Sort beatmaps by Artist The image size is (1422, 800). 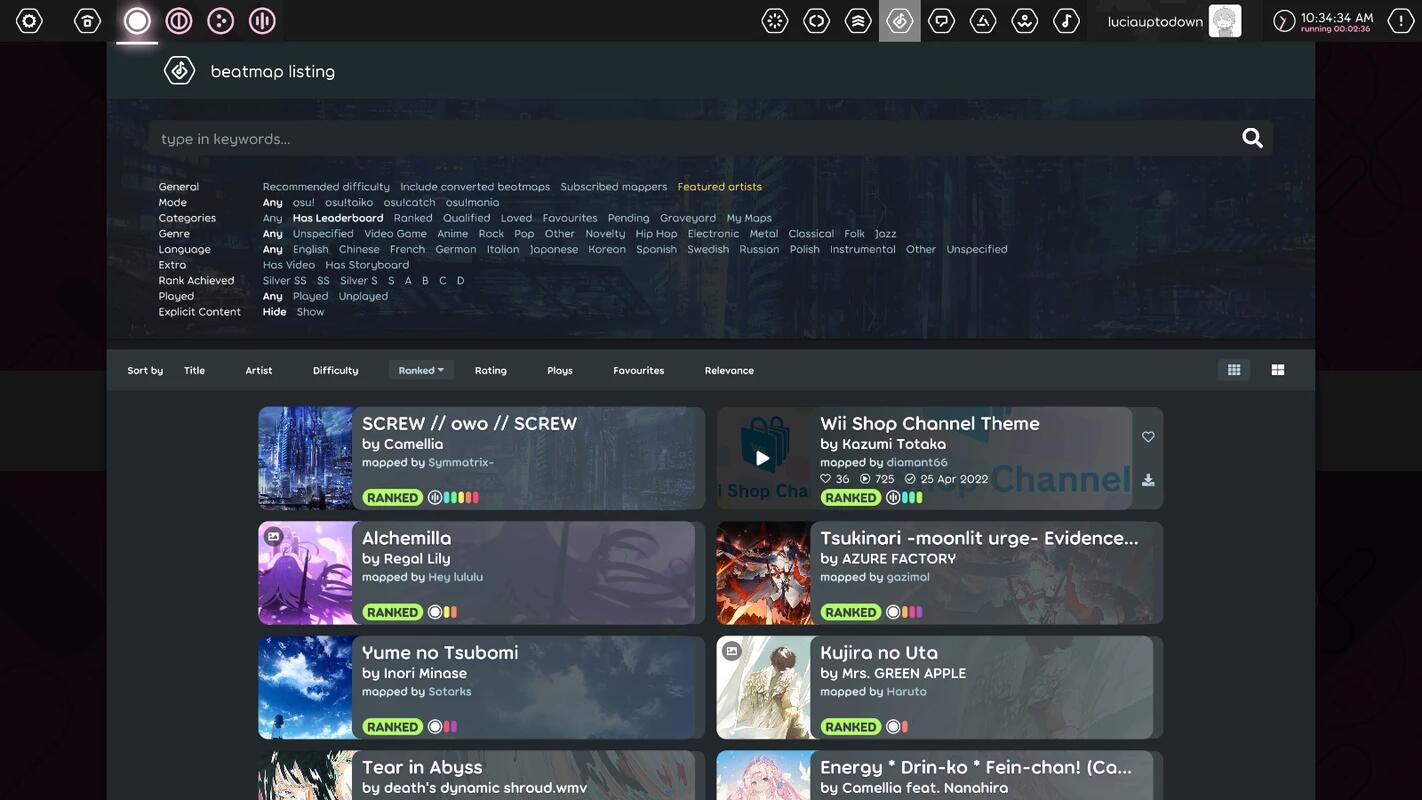click(x=259, y=371)
